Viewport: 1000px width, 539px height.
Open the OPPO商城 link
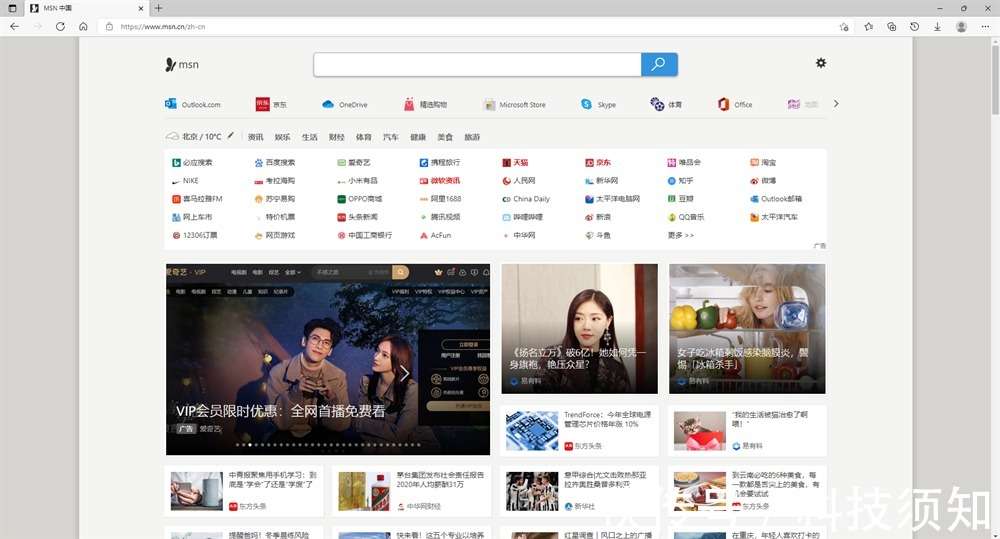click(x=360, y=199)
